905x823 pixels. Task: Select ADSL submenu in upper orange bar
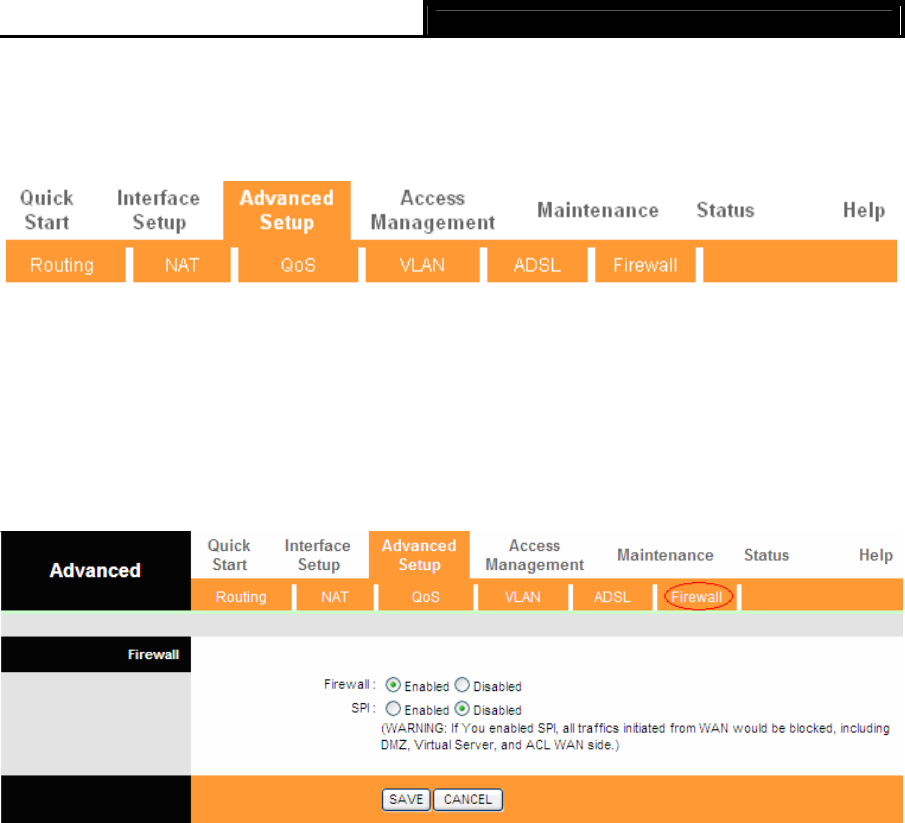537,265
